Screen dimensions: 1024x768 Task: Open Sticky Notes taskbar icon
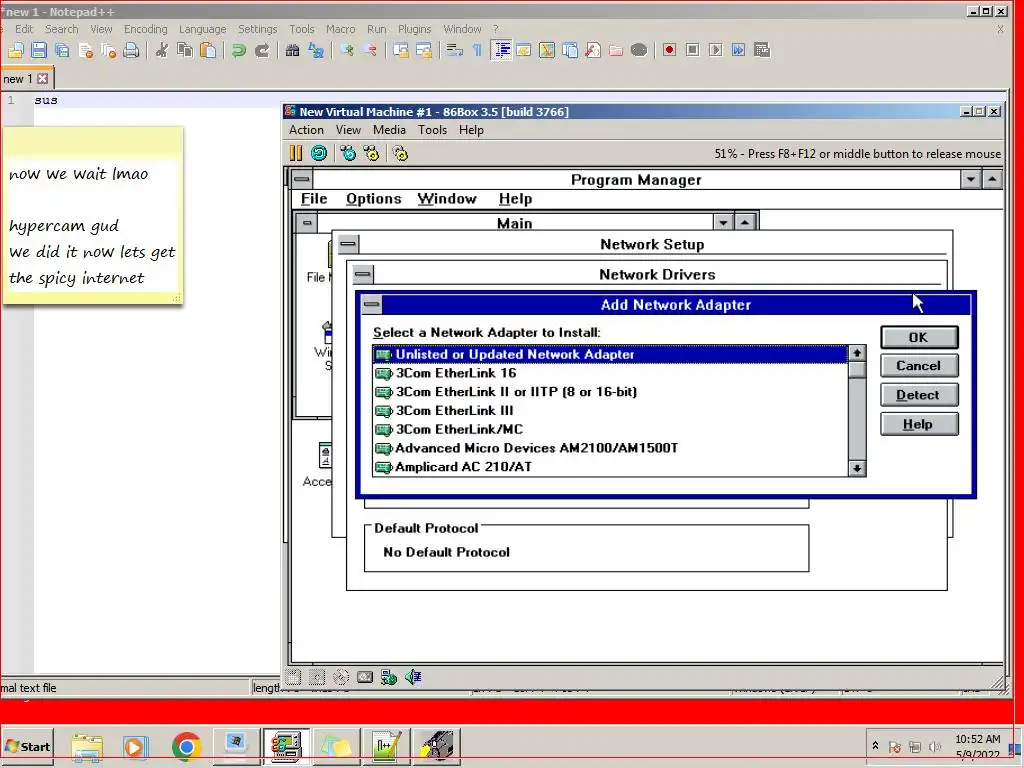336,746
